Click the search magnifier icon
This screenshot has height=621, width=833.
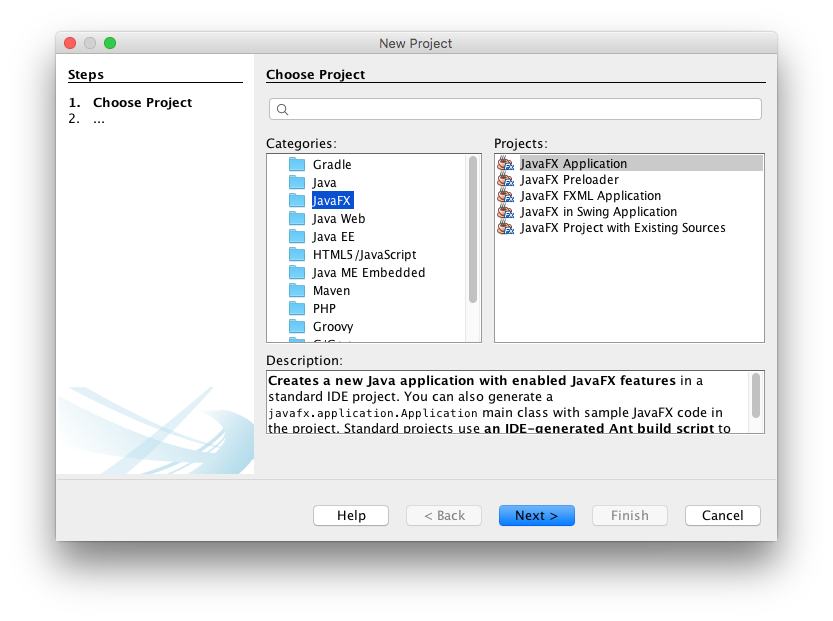282,110
